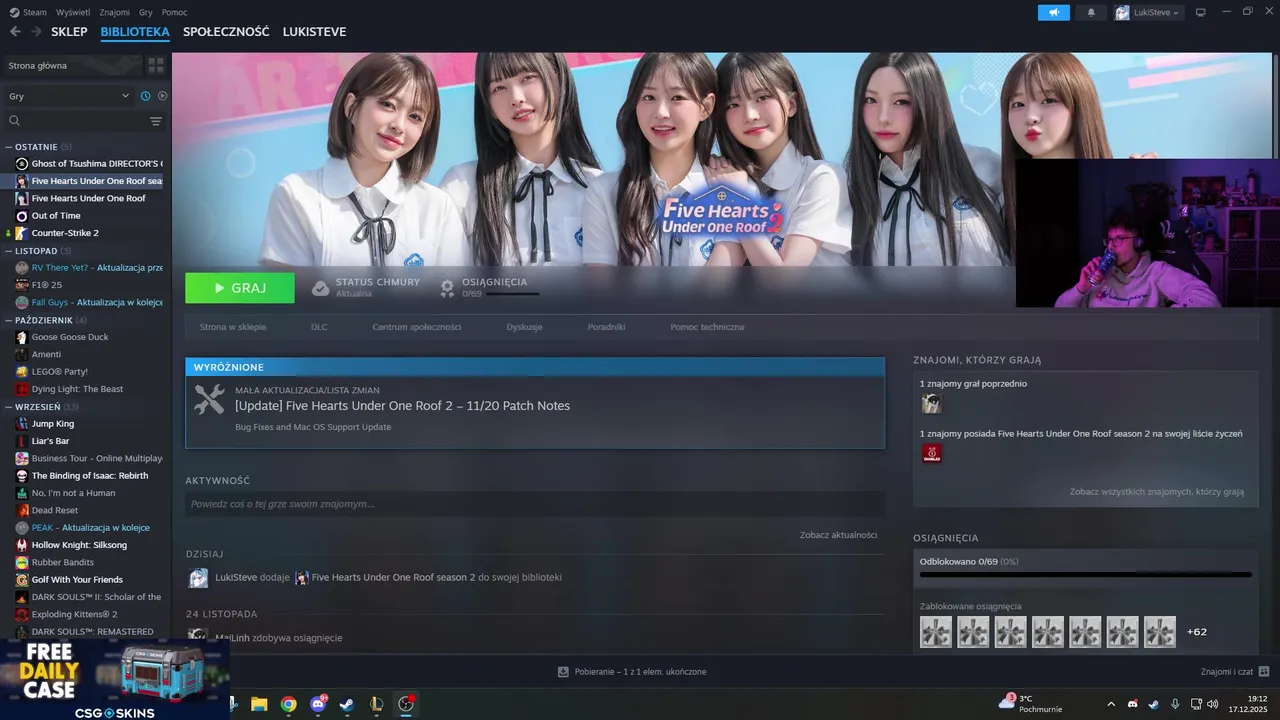Open the Dyskusje link
Screen dimensions: 1280x720
pyautogui.click(x=524, y=327)
